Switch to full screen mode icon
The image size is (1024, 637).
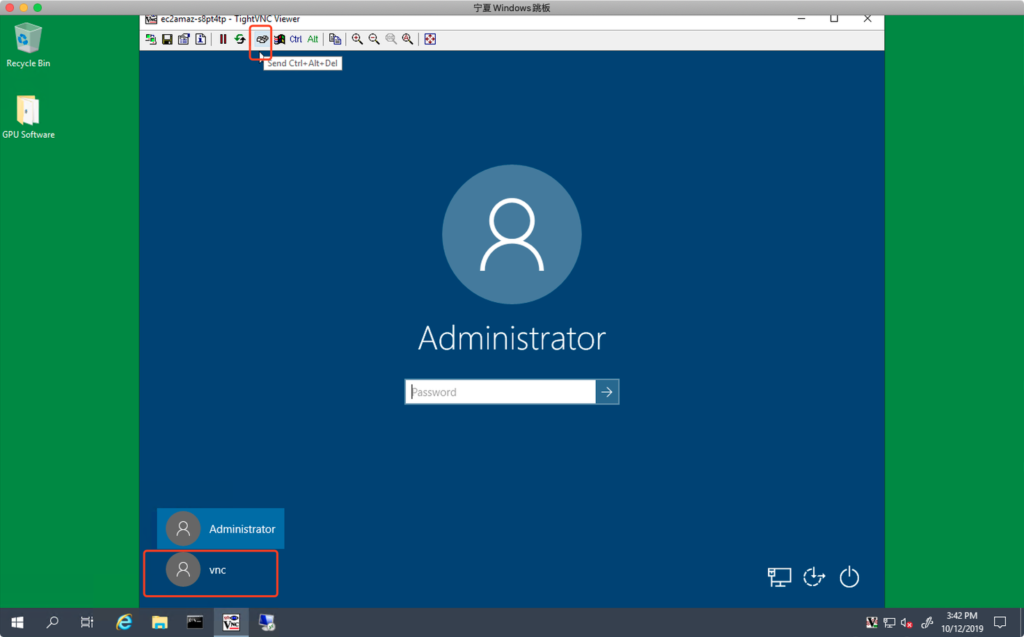point(430,39)
